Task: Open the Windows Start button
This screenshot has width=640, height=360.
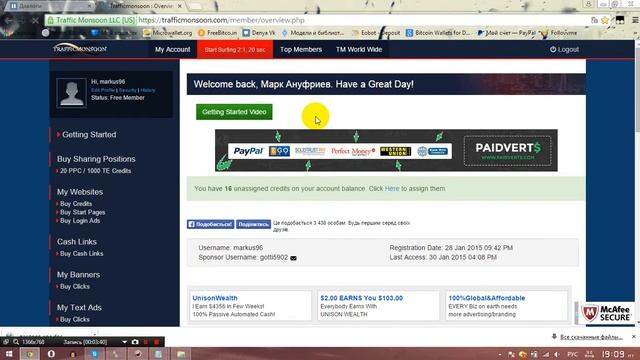Action: tap(8, 354)
